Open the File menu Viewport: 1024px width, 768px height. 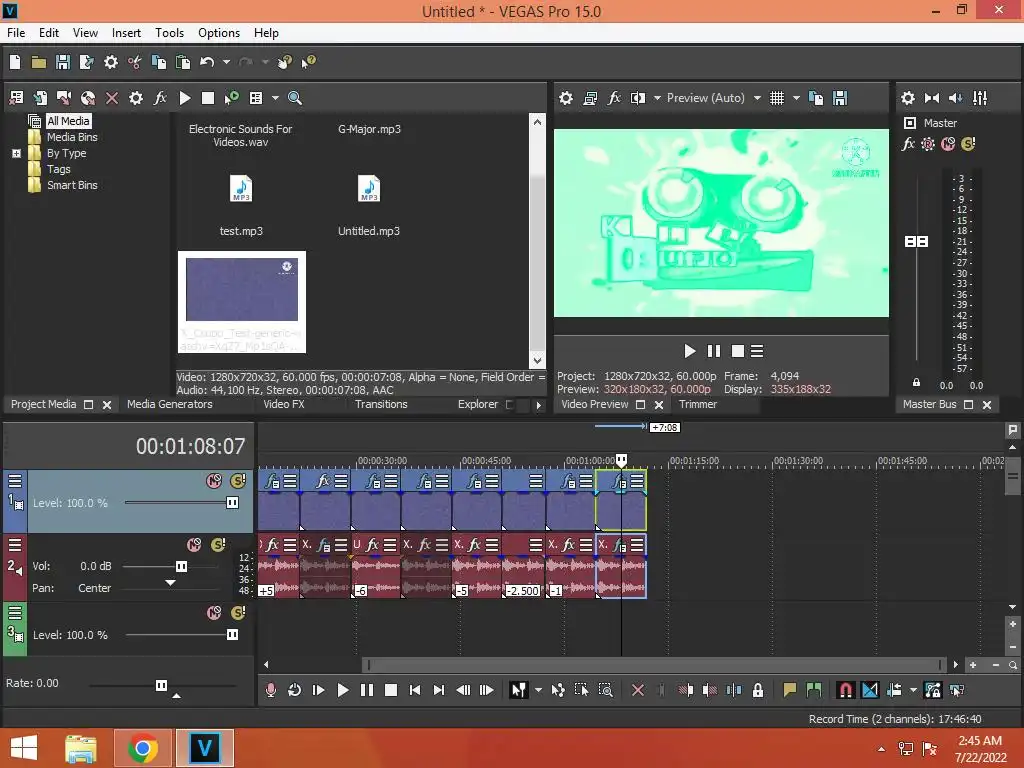pyautogui.click(x=16, y=33)
